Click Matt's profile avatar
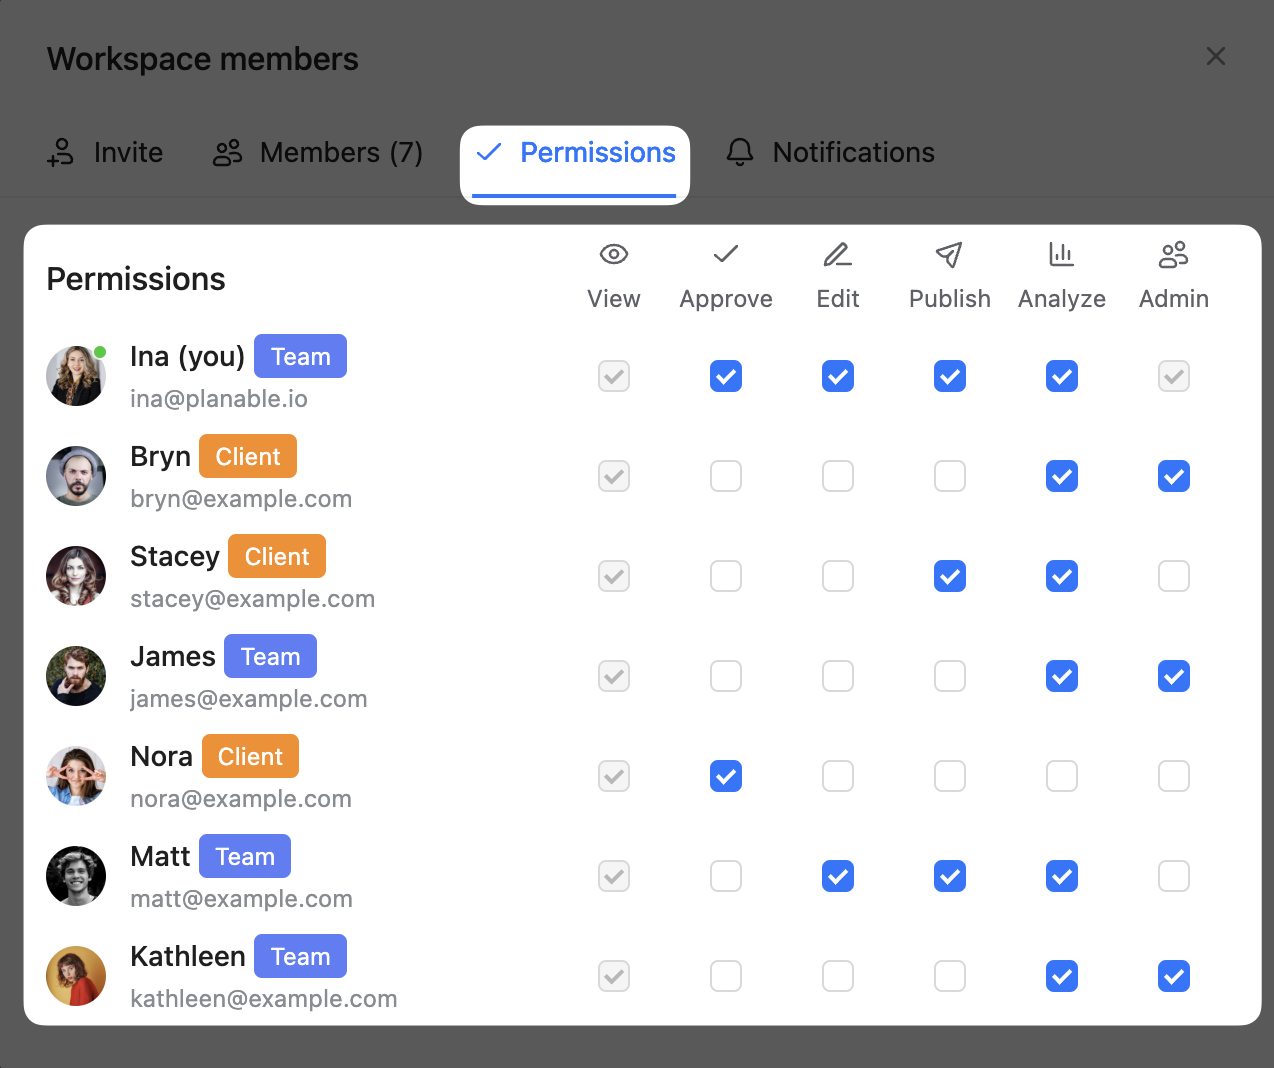The image size is (1274, 1068). pyautogui.click(x=76, y=876)
